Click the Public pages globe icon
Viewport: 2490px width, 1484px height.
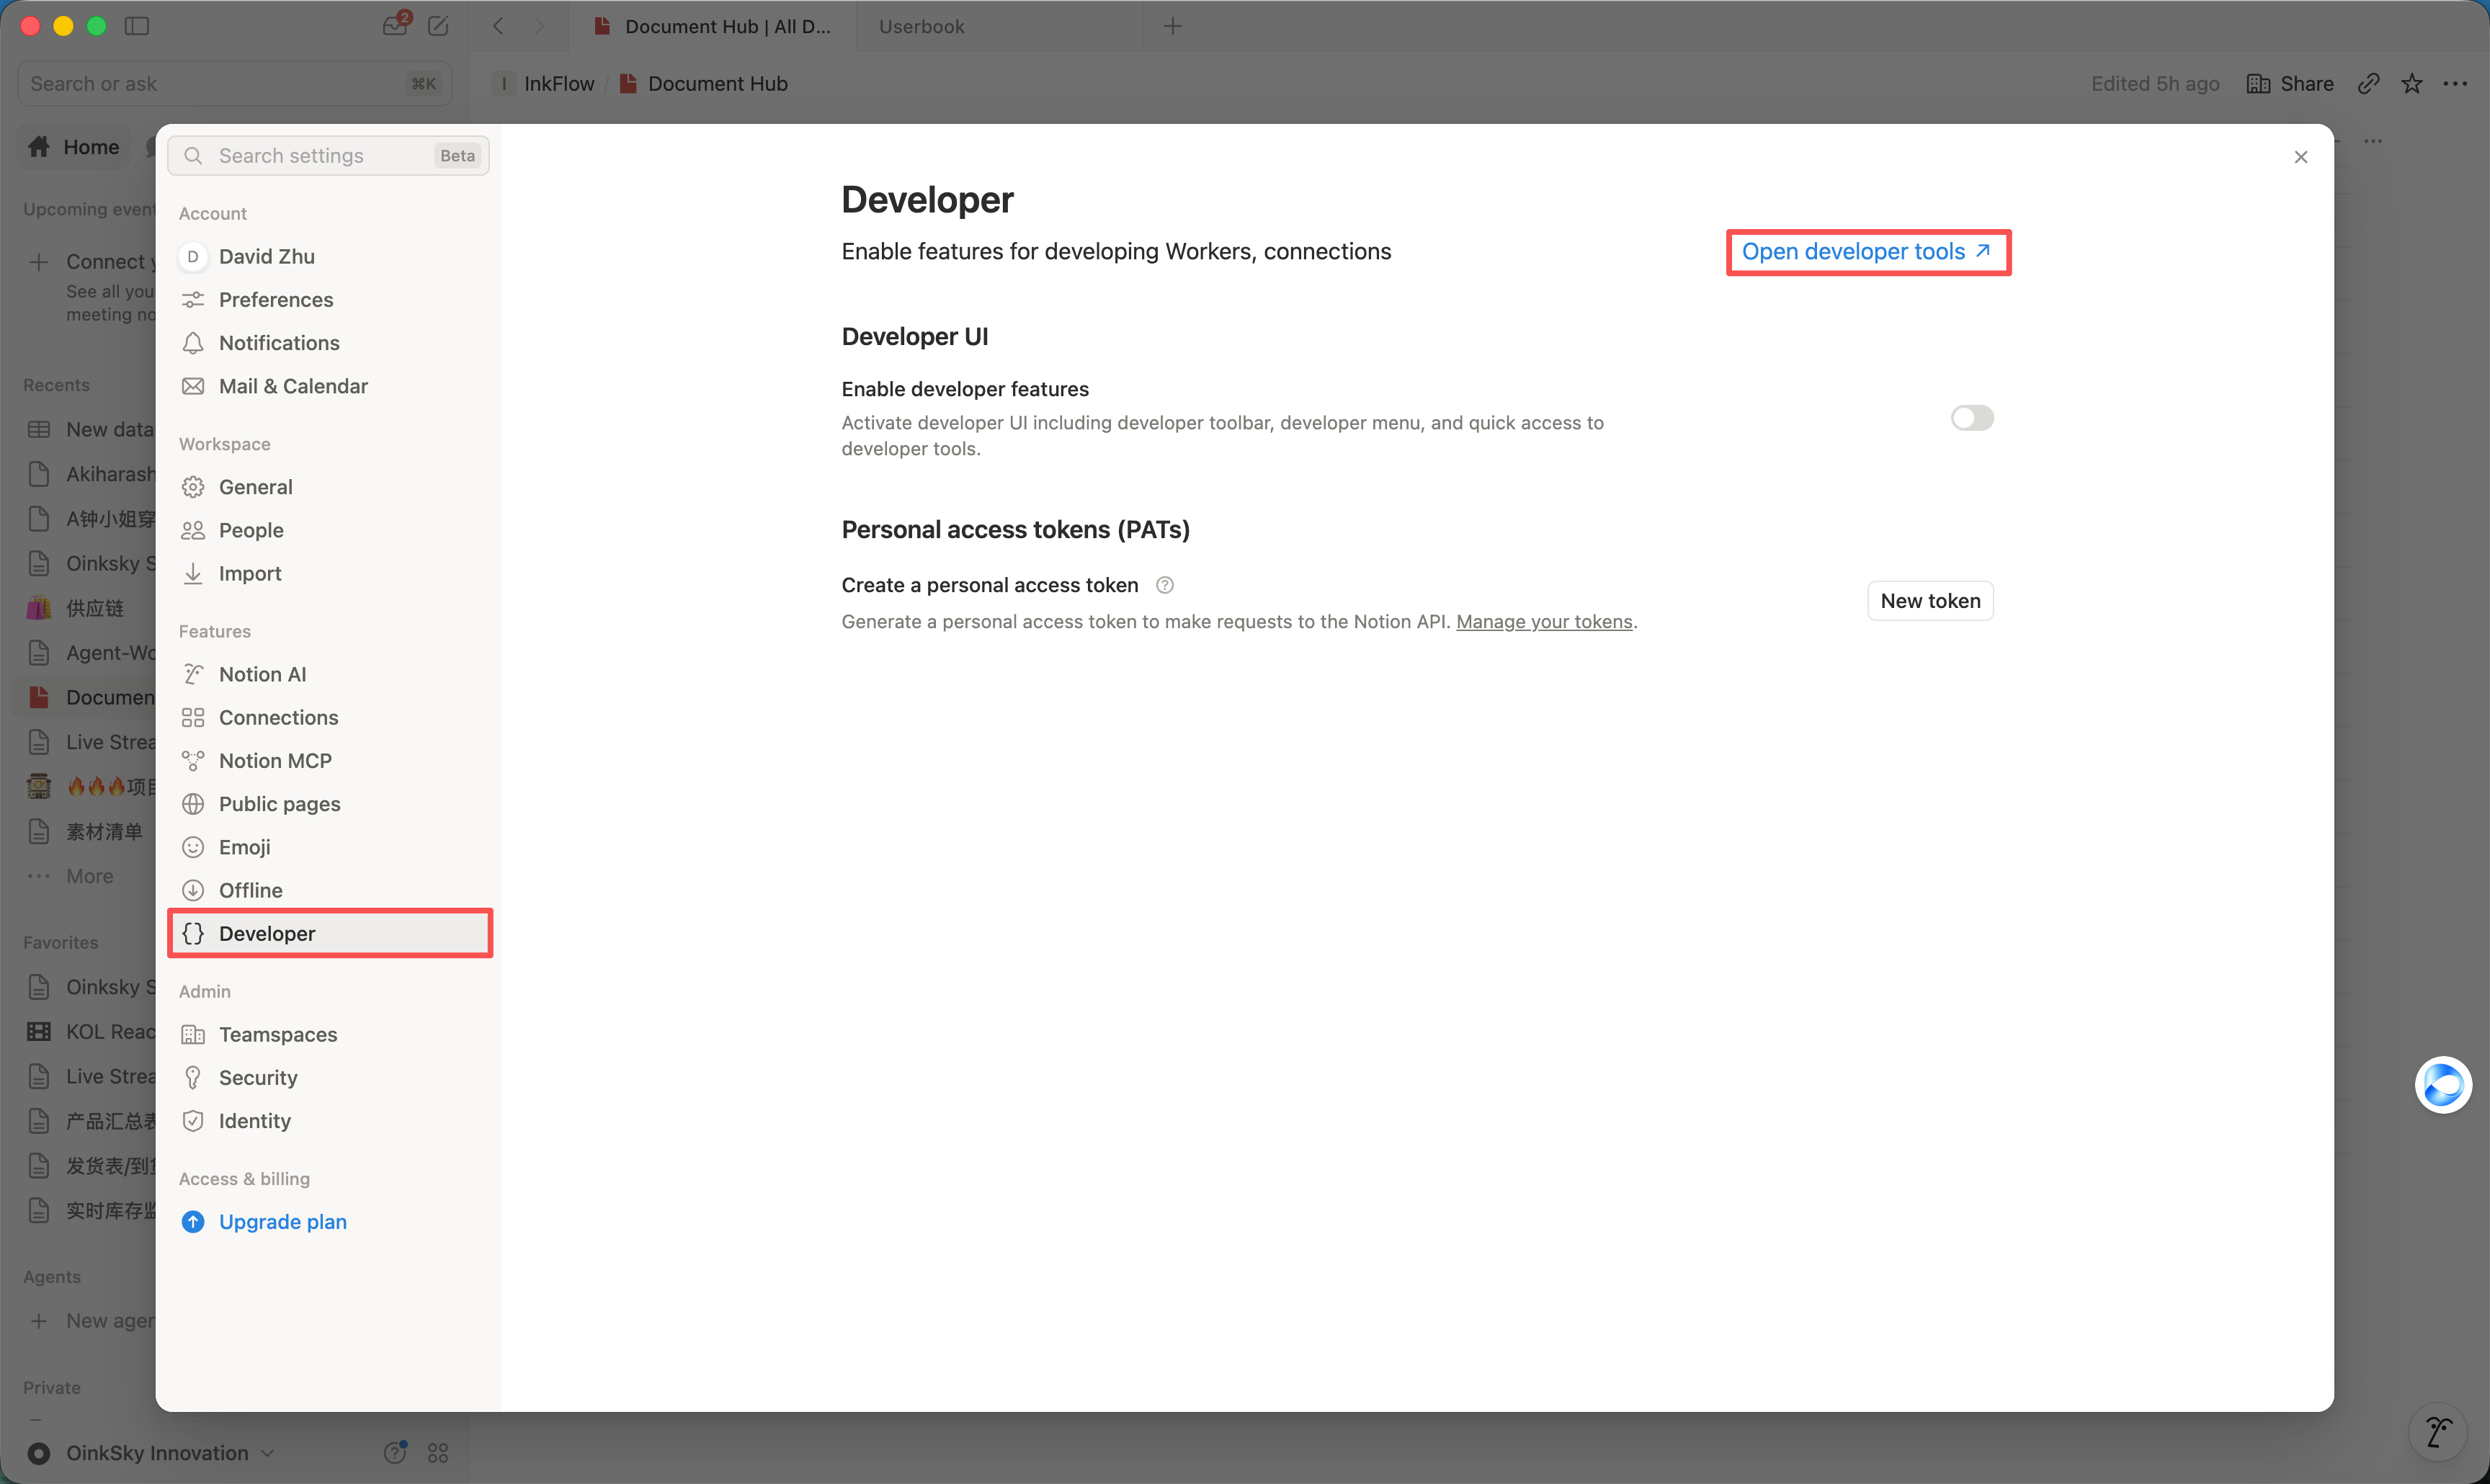pyautogui.click(x=193, y=804)
